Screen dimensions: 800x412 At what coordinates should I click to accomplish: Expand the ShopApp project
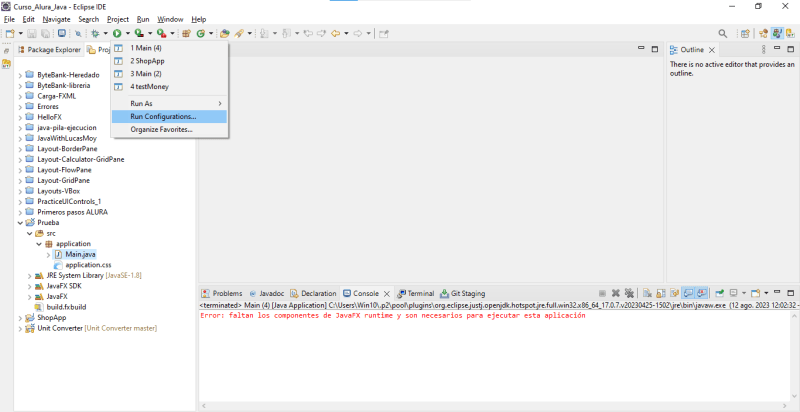(20, 318)
